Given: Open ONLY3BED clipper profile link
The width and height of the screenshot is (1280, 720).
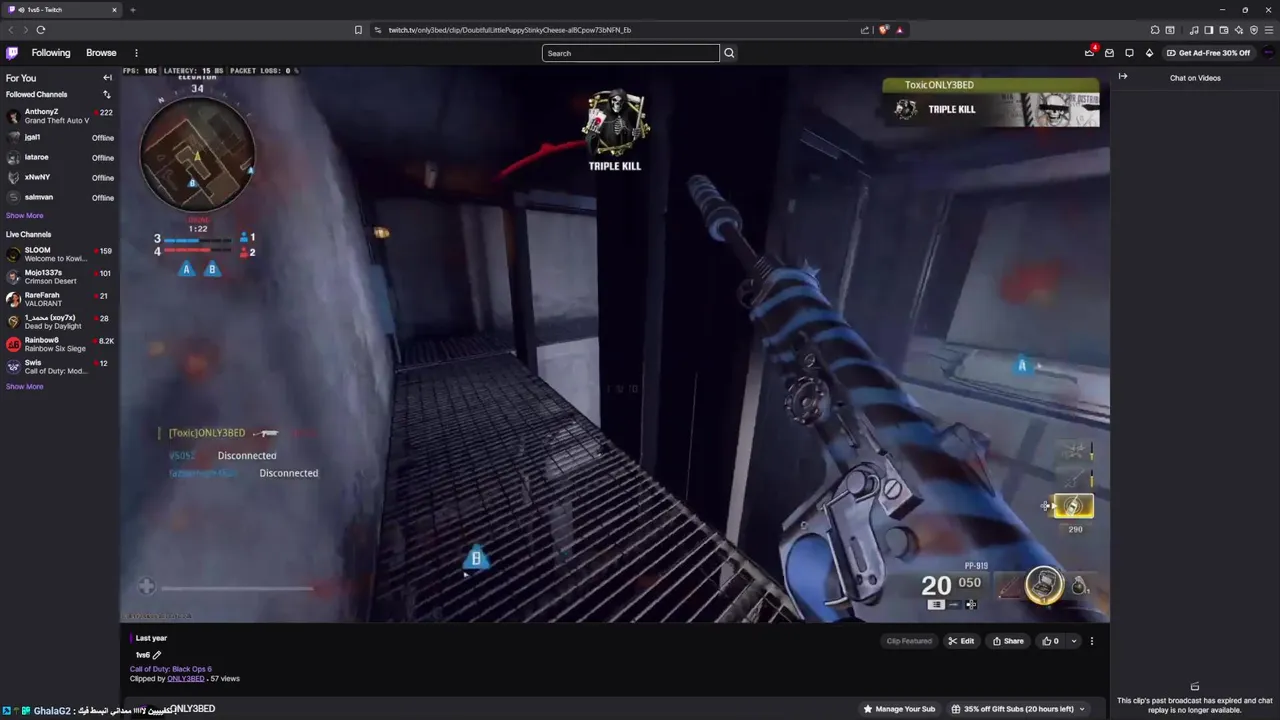Looking at the screenshot, I should (186, 679).
